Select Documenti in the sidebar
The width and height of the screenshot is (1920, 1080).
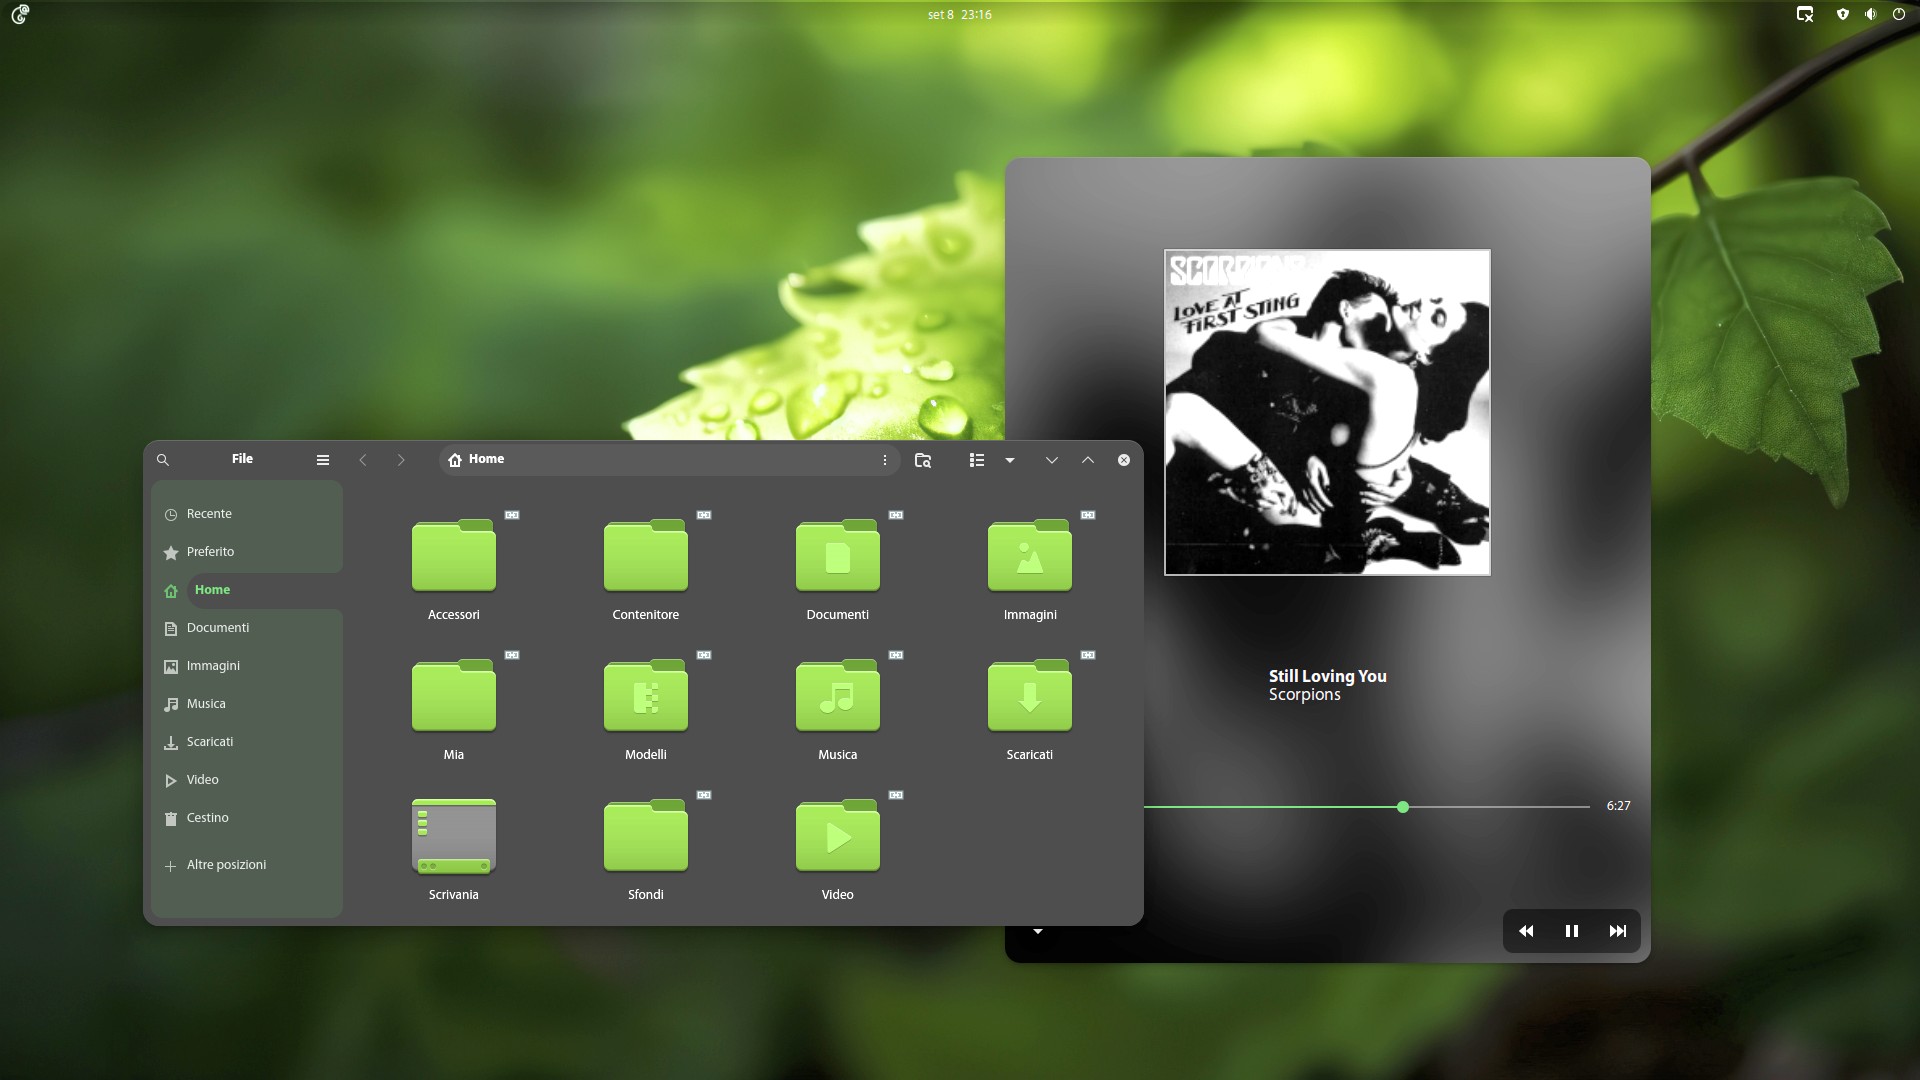(x=247, y=628)
